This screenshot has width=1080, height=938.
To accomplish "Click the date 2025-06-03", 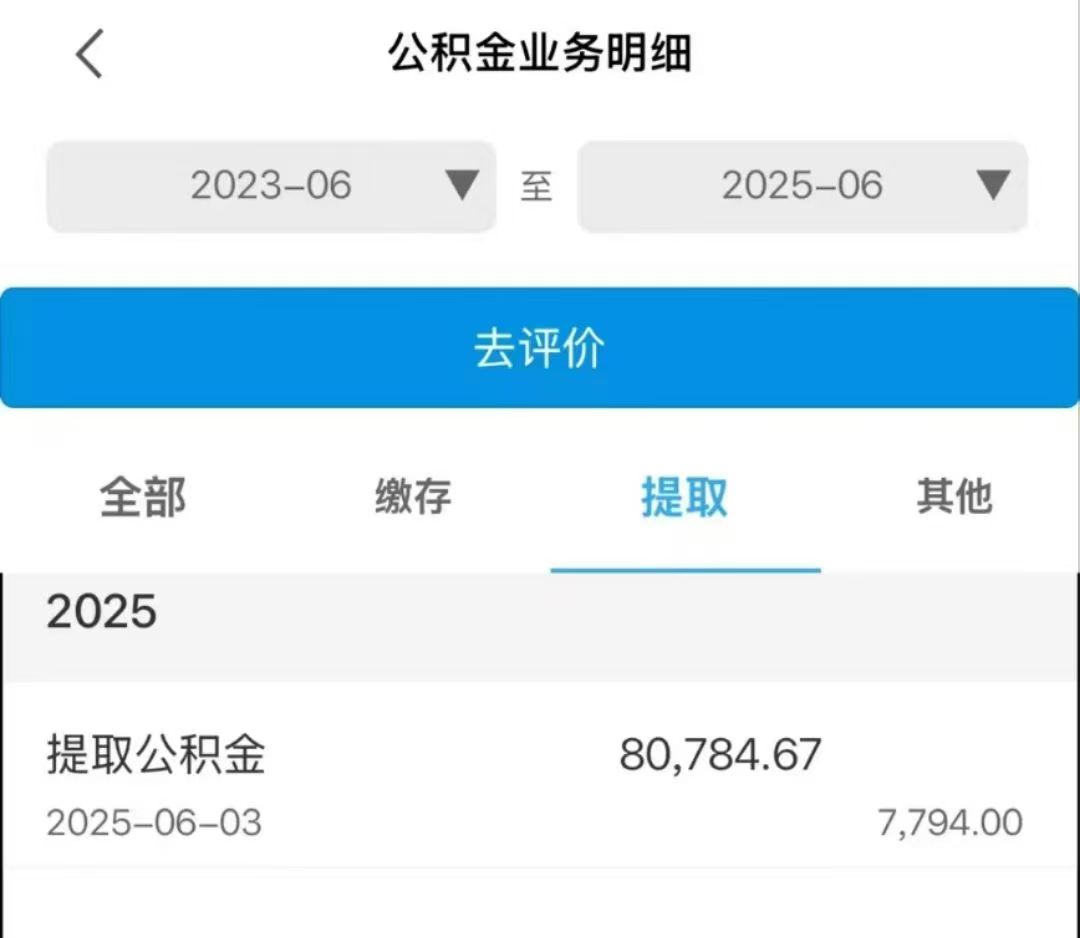I will click(154, 823).
